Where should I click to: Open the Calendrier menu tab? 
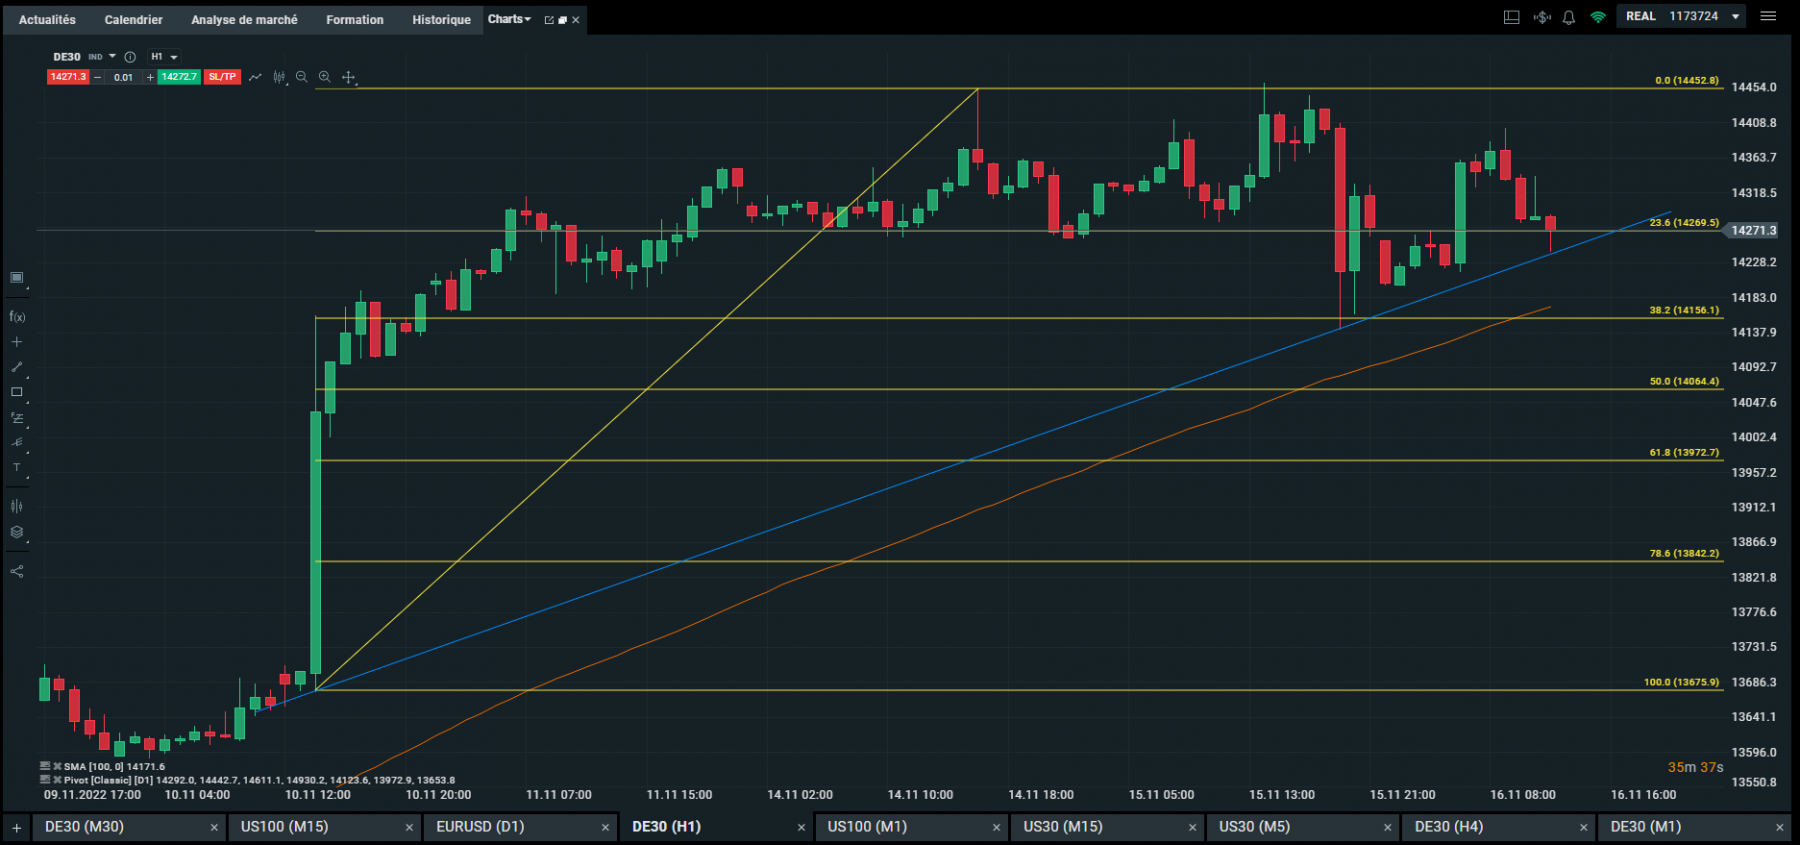click(x=133, y=20)
